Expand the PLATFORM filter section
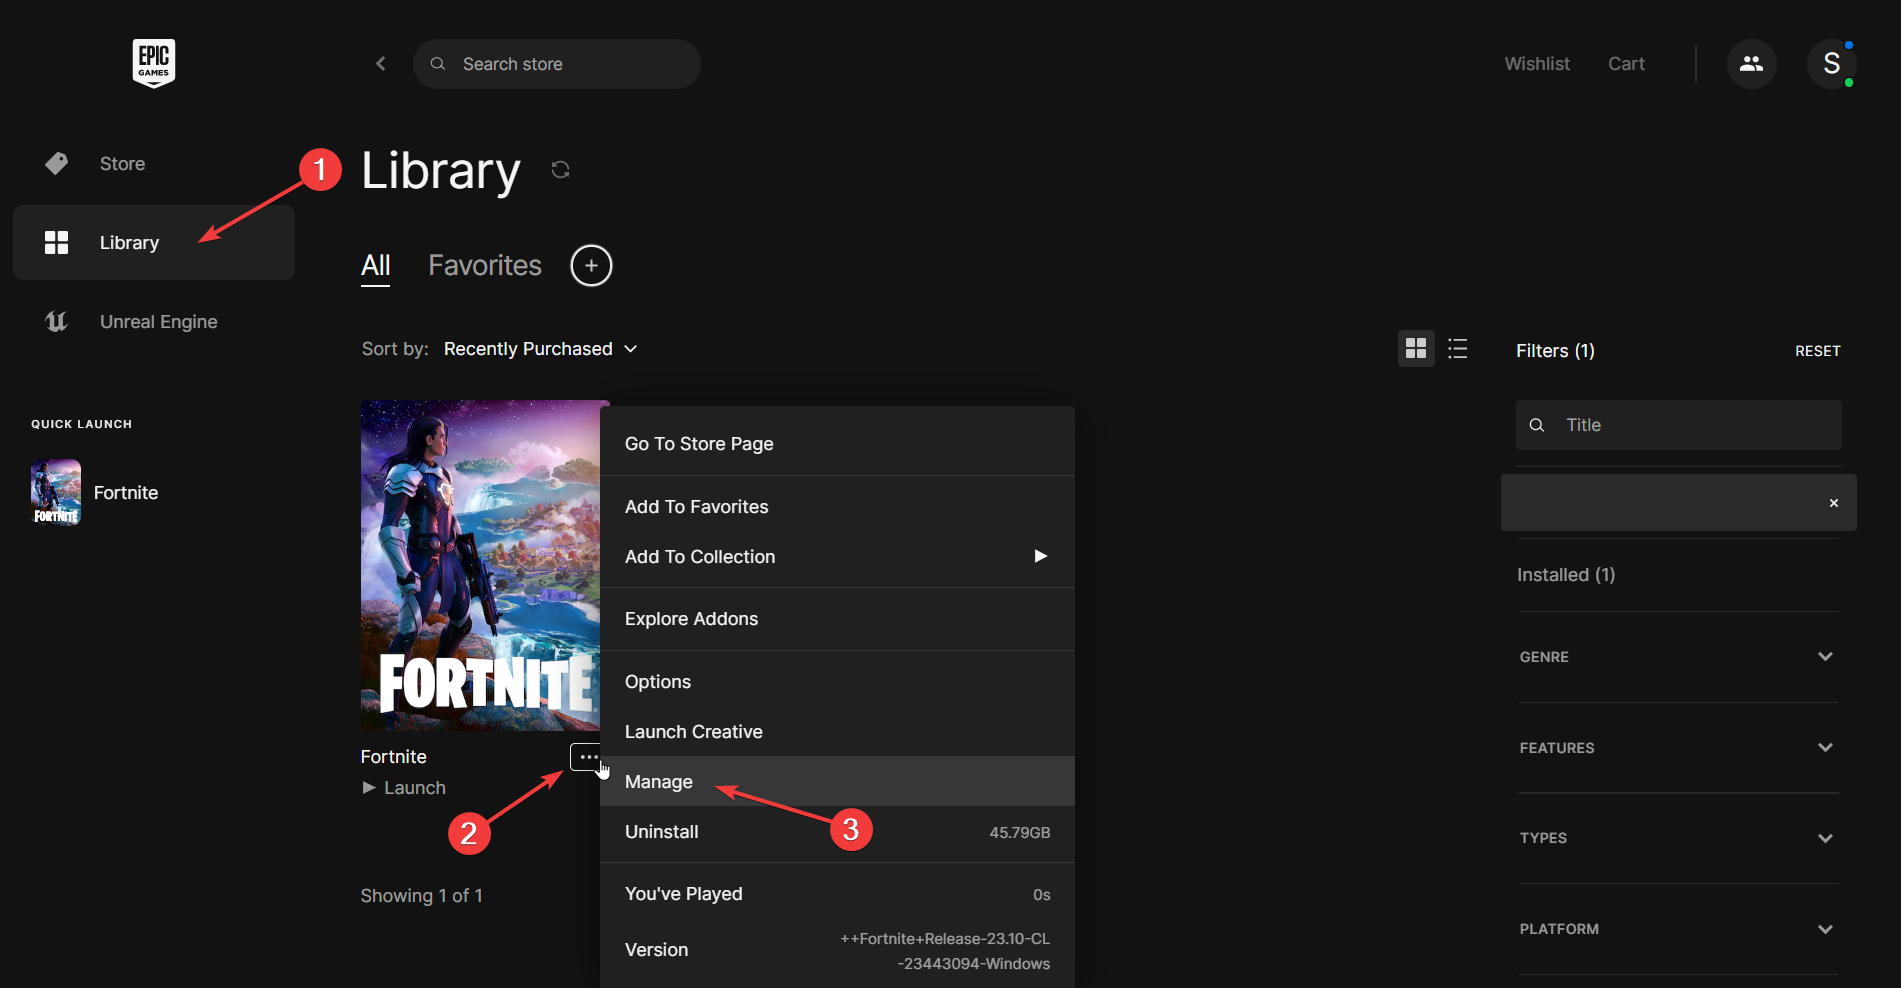The image size is (1901, 988). pos(1679,929)
